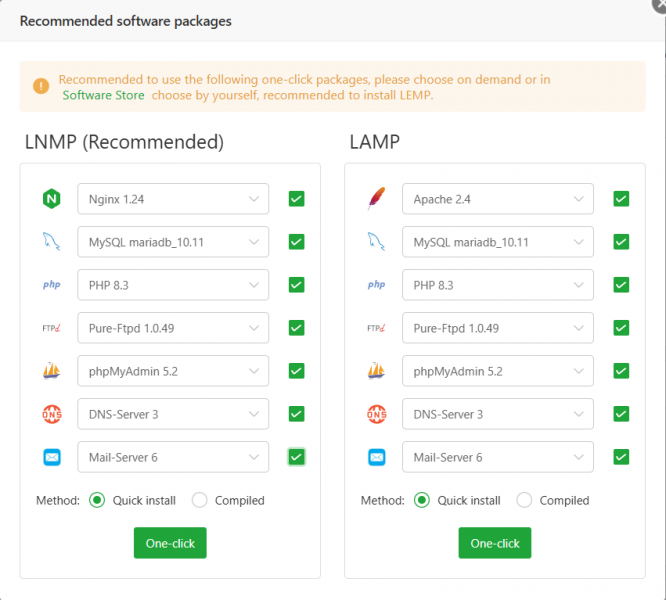Click the Mail-Server envelope icon in LAMP
666x600 pixels.
click(377, 457)
